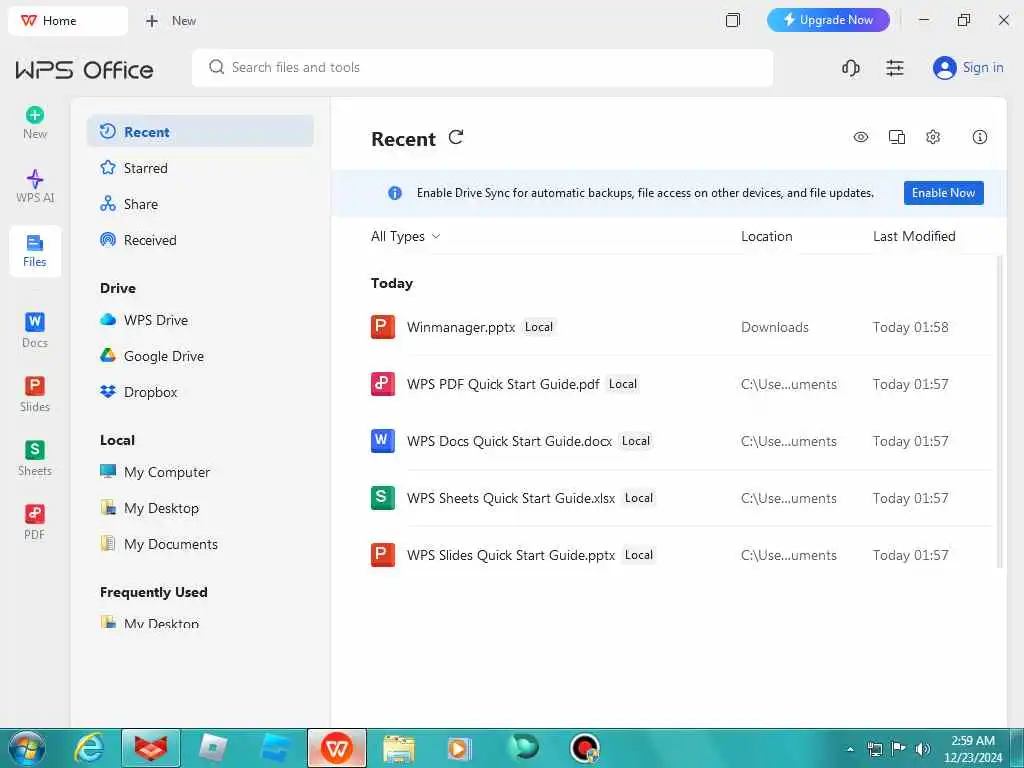Sort by the Location column header

(767, 236)
